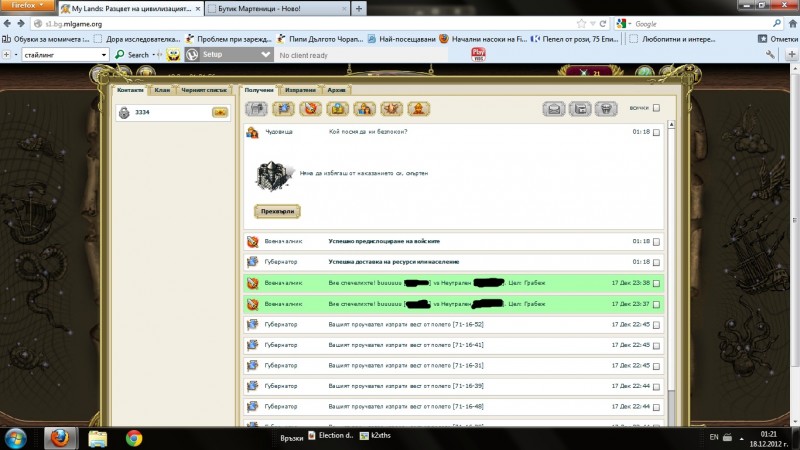Select checkbox of message at 17 Дек 23:38
Viewport: 800px width, 450px height.
(656, 283)
